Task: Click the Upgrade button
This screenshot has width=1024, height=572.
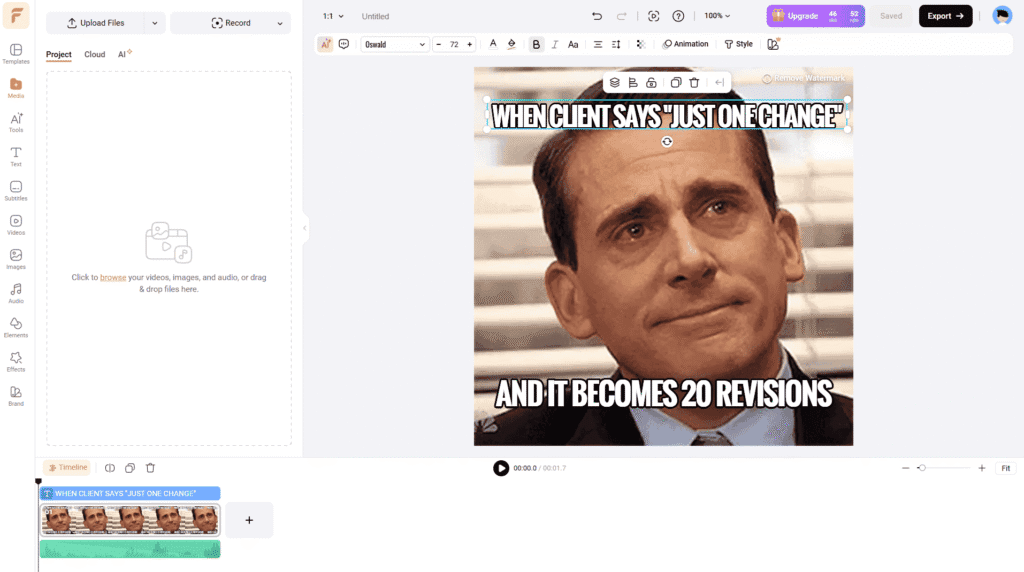Action: (816, 16)
